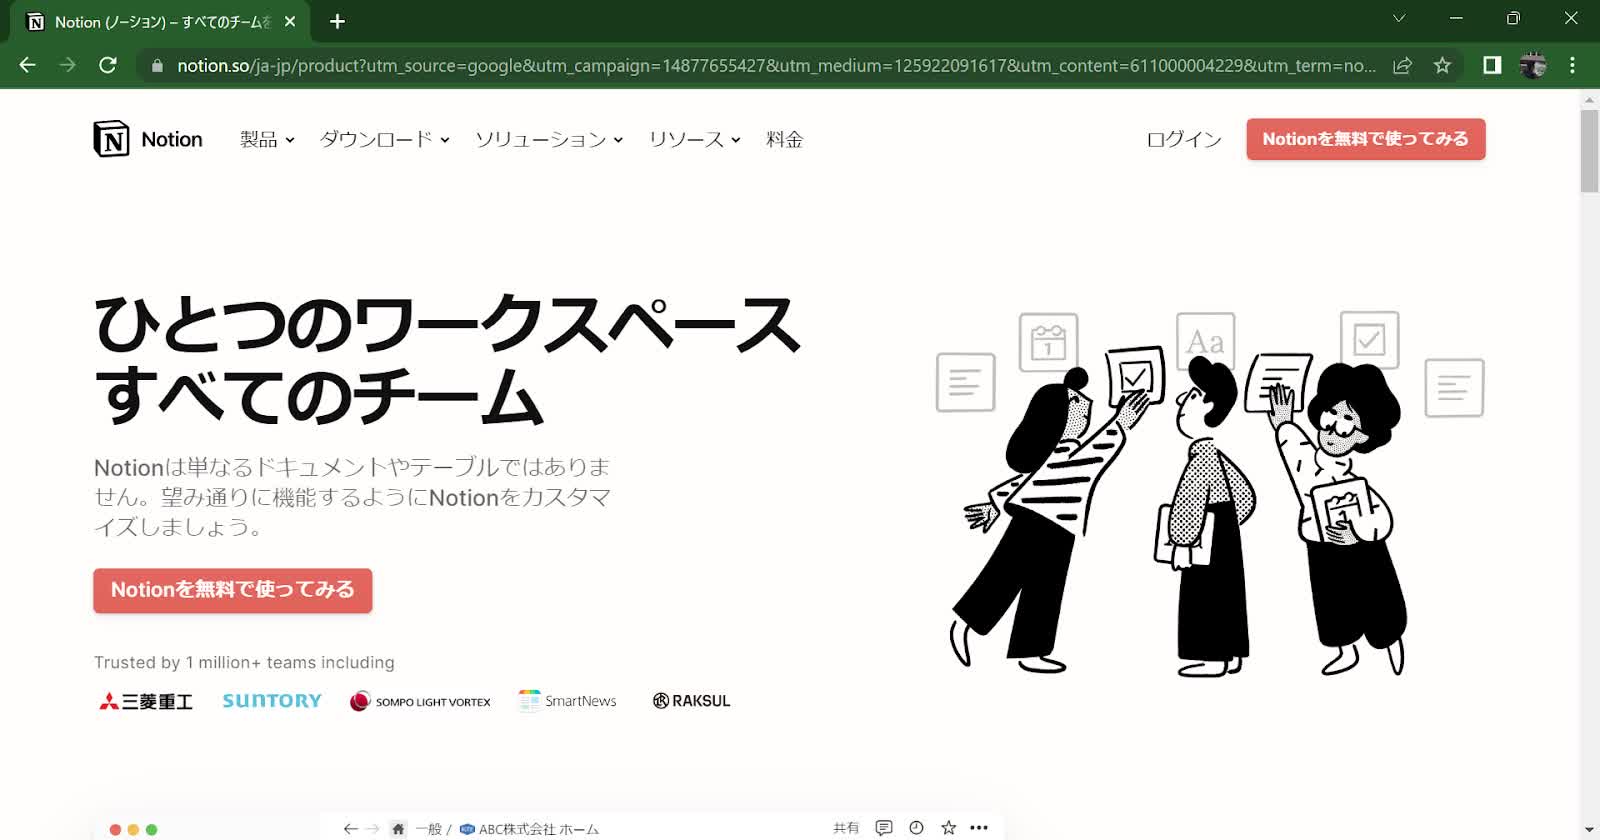This screenshot has height=840, width=1600.
Task: Reload the current page
Action: tap(108, 65)
